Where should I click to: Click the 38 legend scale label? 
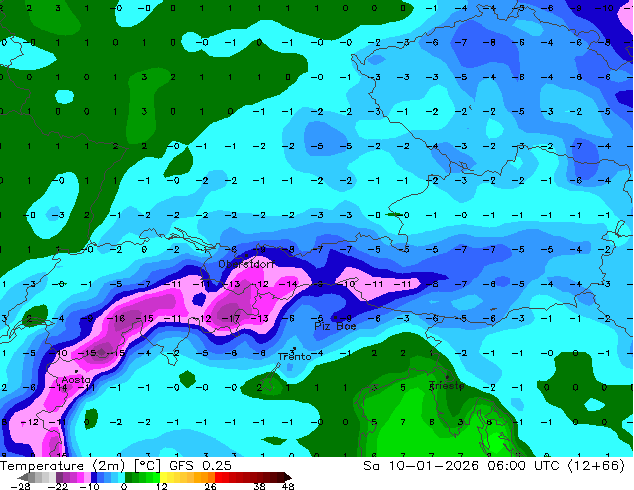point(259,486)
